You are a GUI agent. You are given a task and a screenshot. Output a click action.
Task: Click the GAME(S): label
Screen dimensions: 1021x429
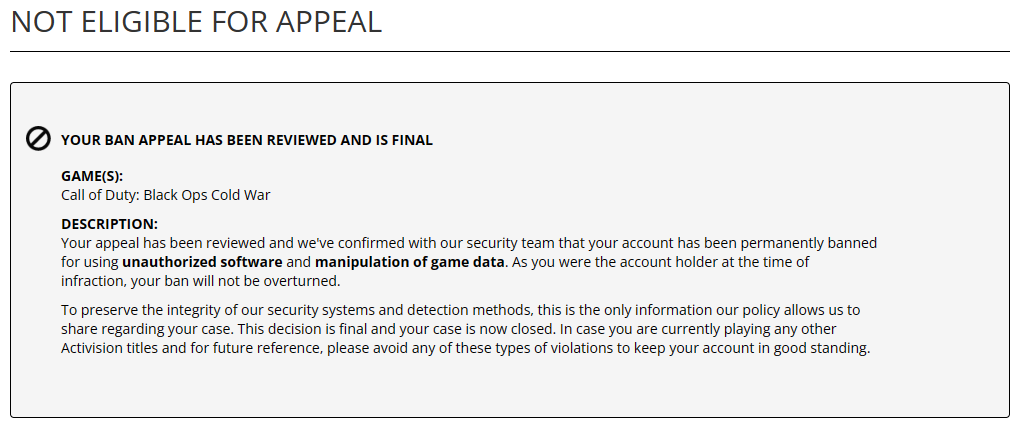92,176
